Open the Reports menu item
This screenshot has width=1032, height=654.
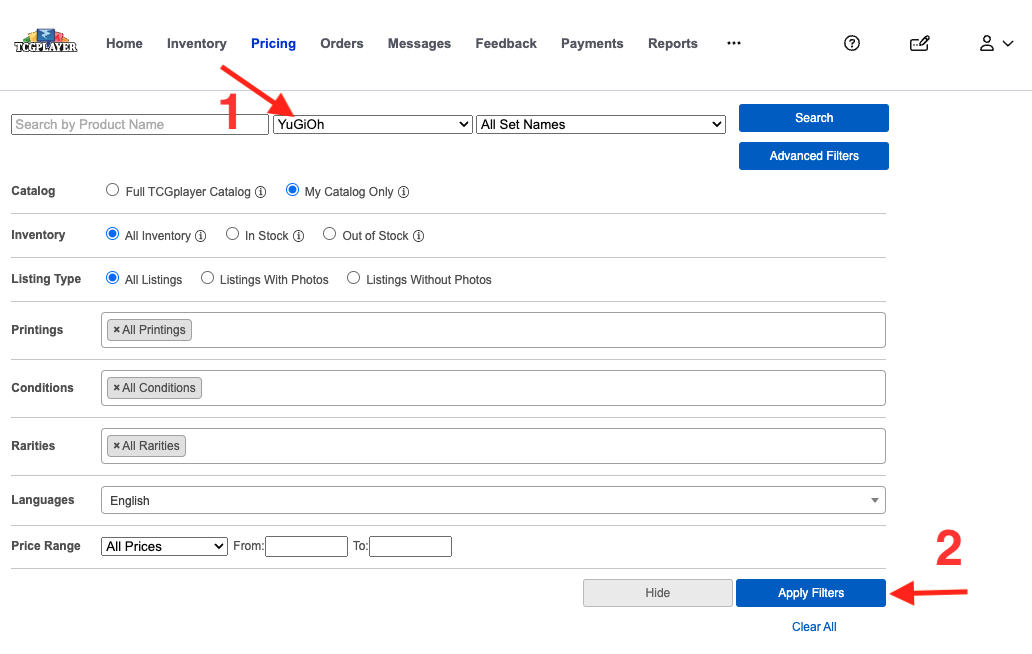[673, 43]
